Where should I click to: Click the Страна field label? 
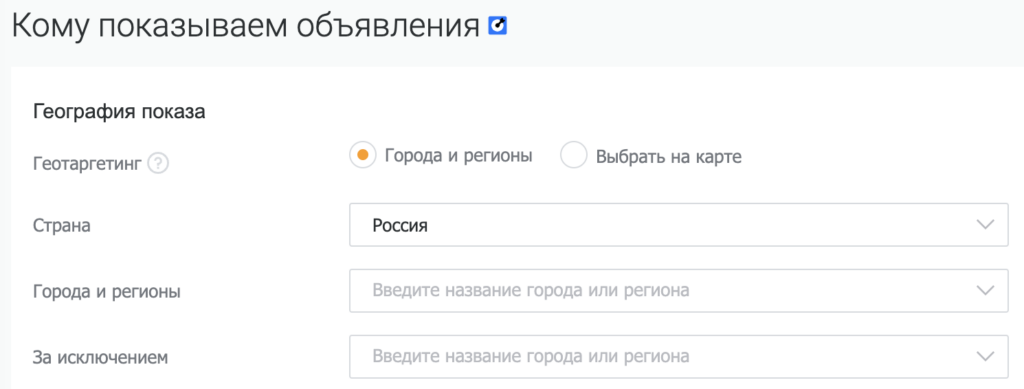61,225
